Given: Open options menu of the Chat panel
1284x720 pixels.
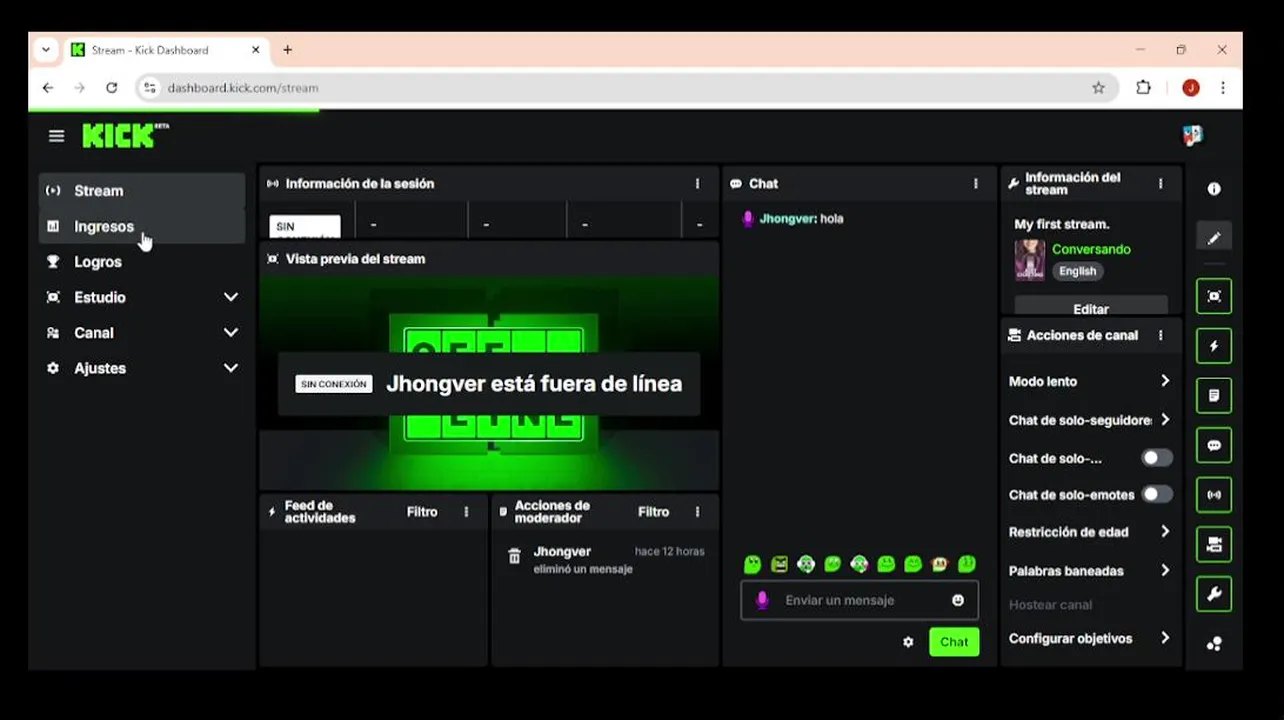Looking at the screenshot, I should (x=976, y=184).
